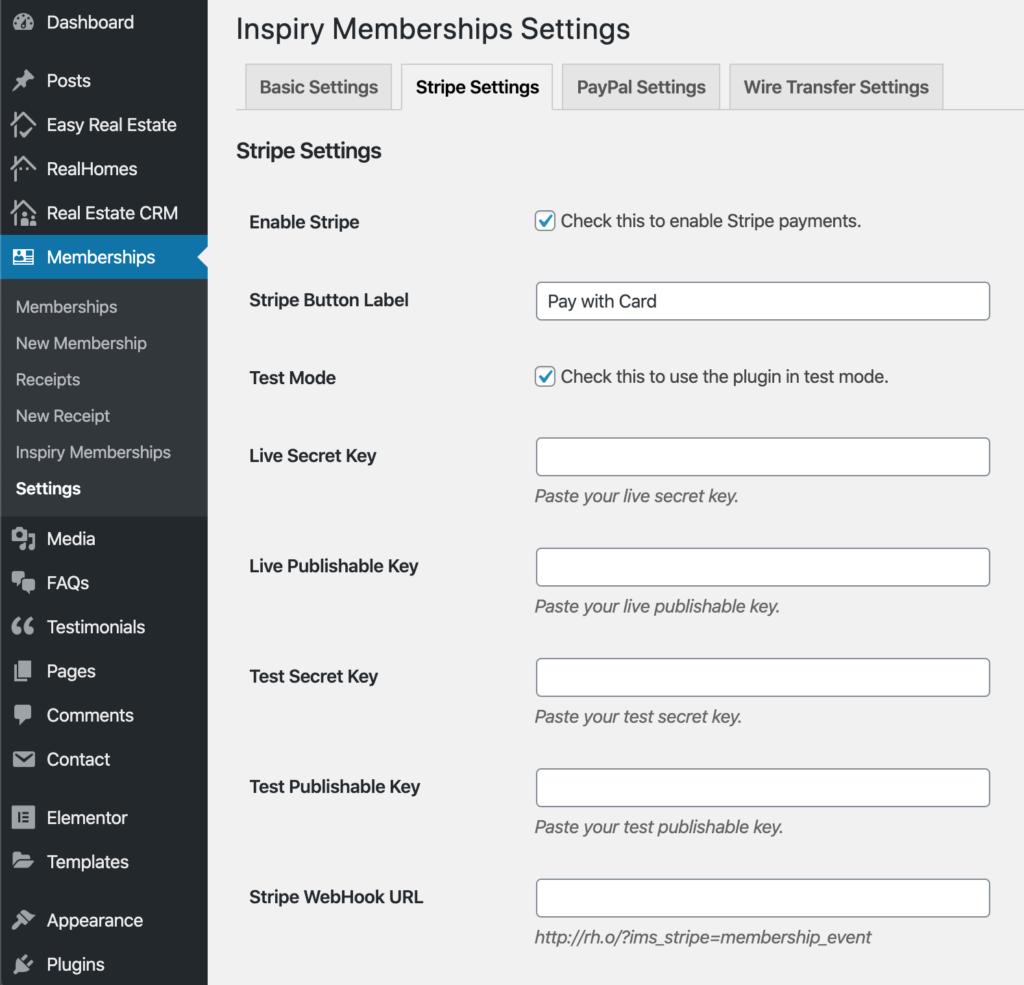Click the FAQs speech bubbles icon
1024x985 pixels.
click(x=24, y=583)
